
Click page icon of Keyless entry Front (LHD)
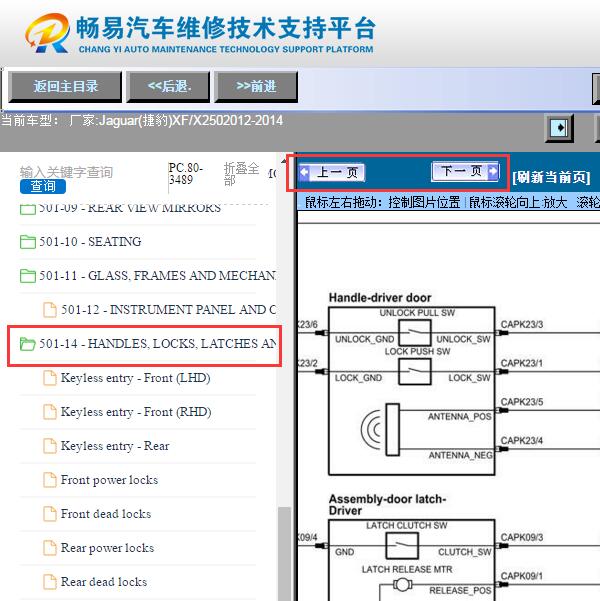[50, 378]
